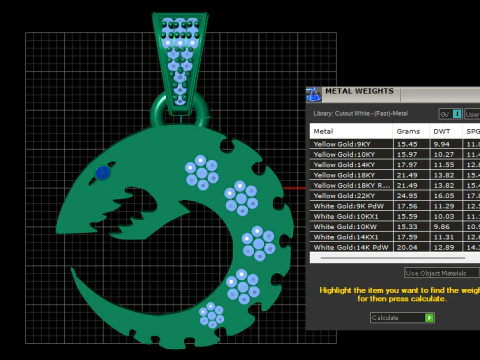The height and width of the screenshot is (360, 480).
Task: Click the 12.89 DWT cell
Action: tap(446, 248)
